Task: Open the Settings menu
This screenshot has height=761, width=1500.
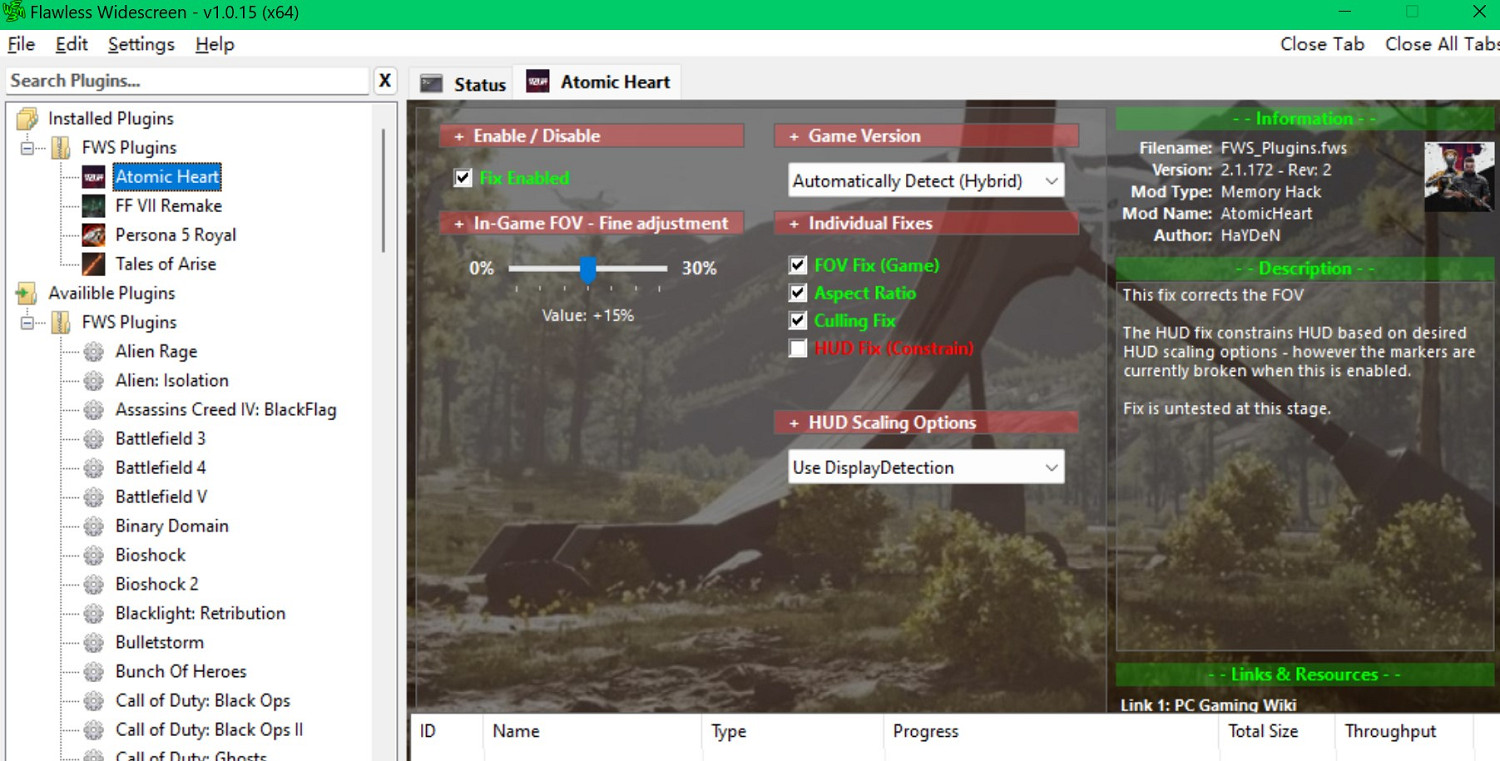Action: [141, 44]
